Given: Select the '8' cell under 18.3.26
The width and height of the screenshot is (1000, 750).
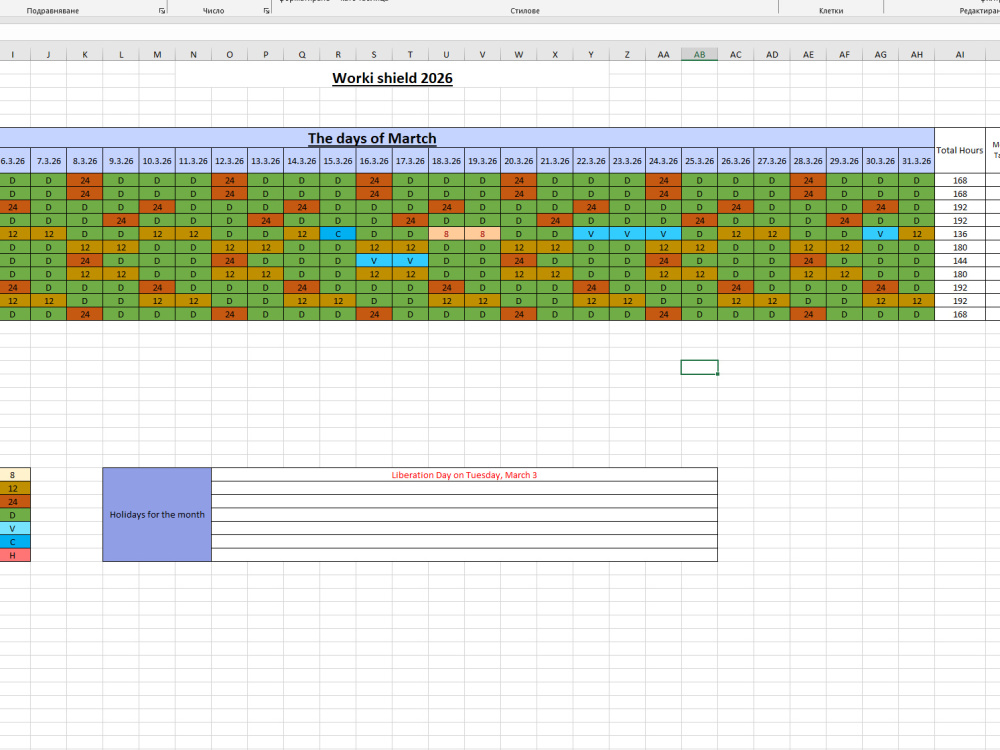Looking at the screenshot, I should [x=446, y=234].
